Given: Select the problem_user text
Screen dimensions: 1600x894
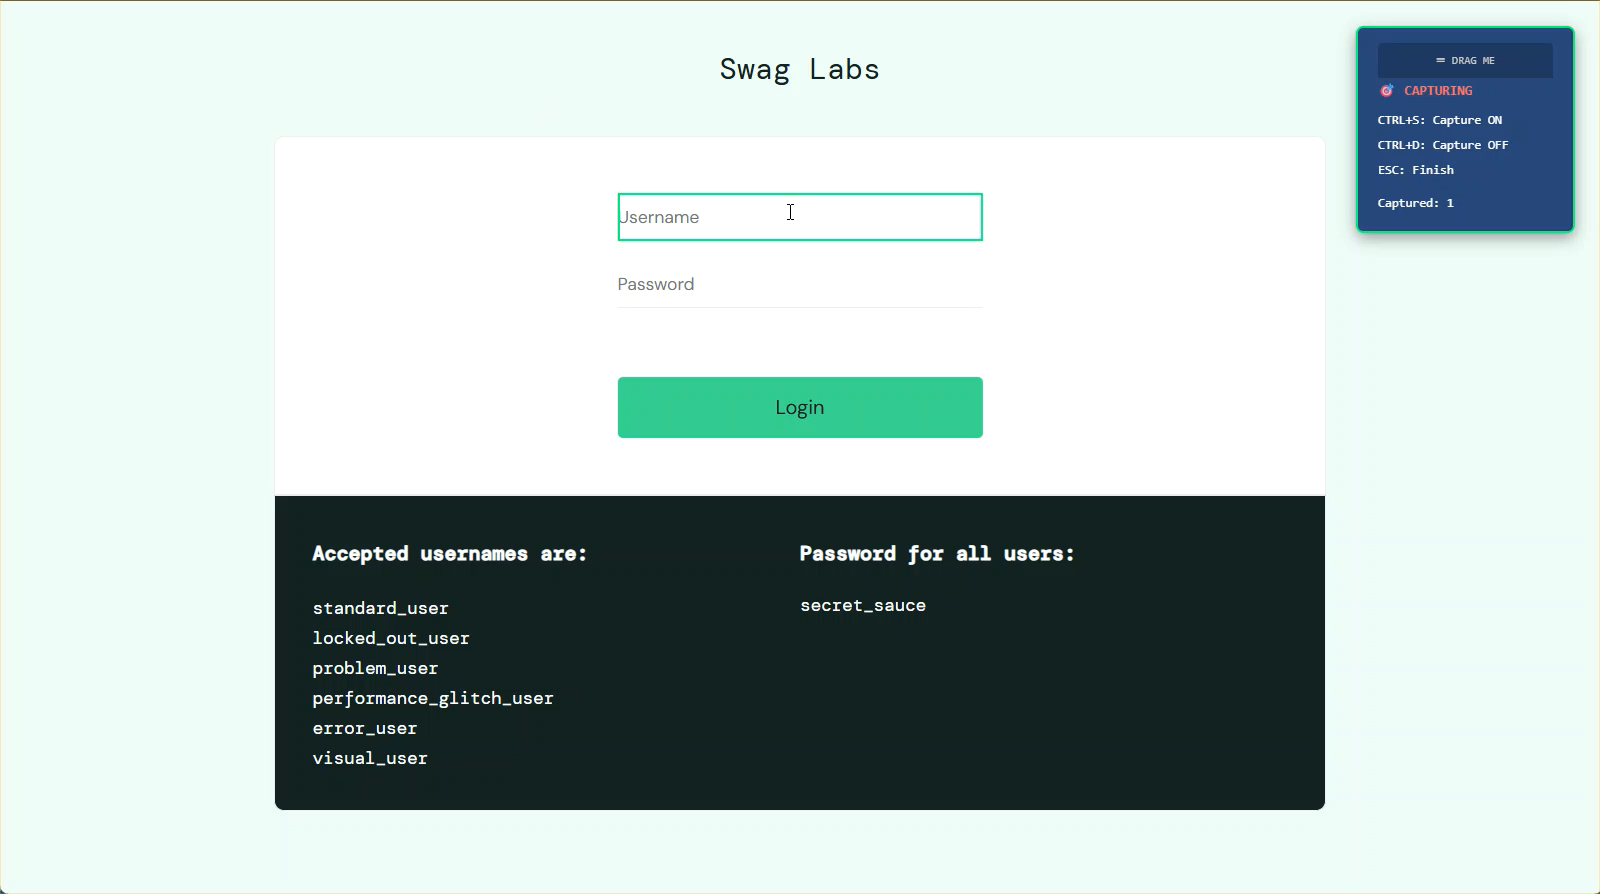Looking at the screenshot, I should [x=375, y=668].
